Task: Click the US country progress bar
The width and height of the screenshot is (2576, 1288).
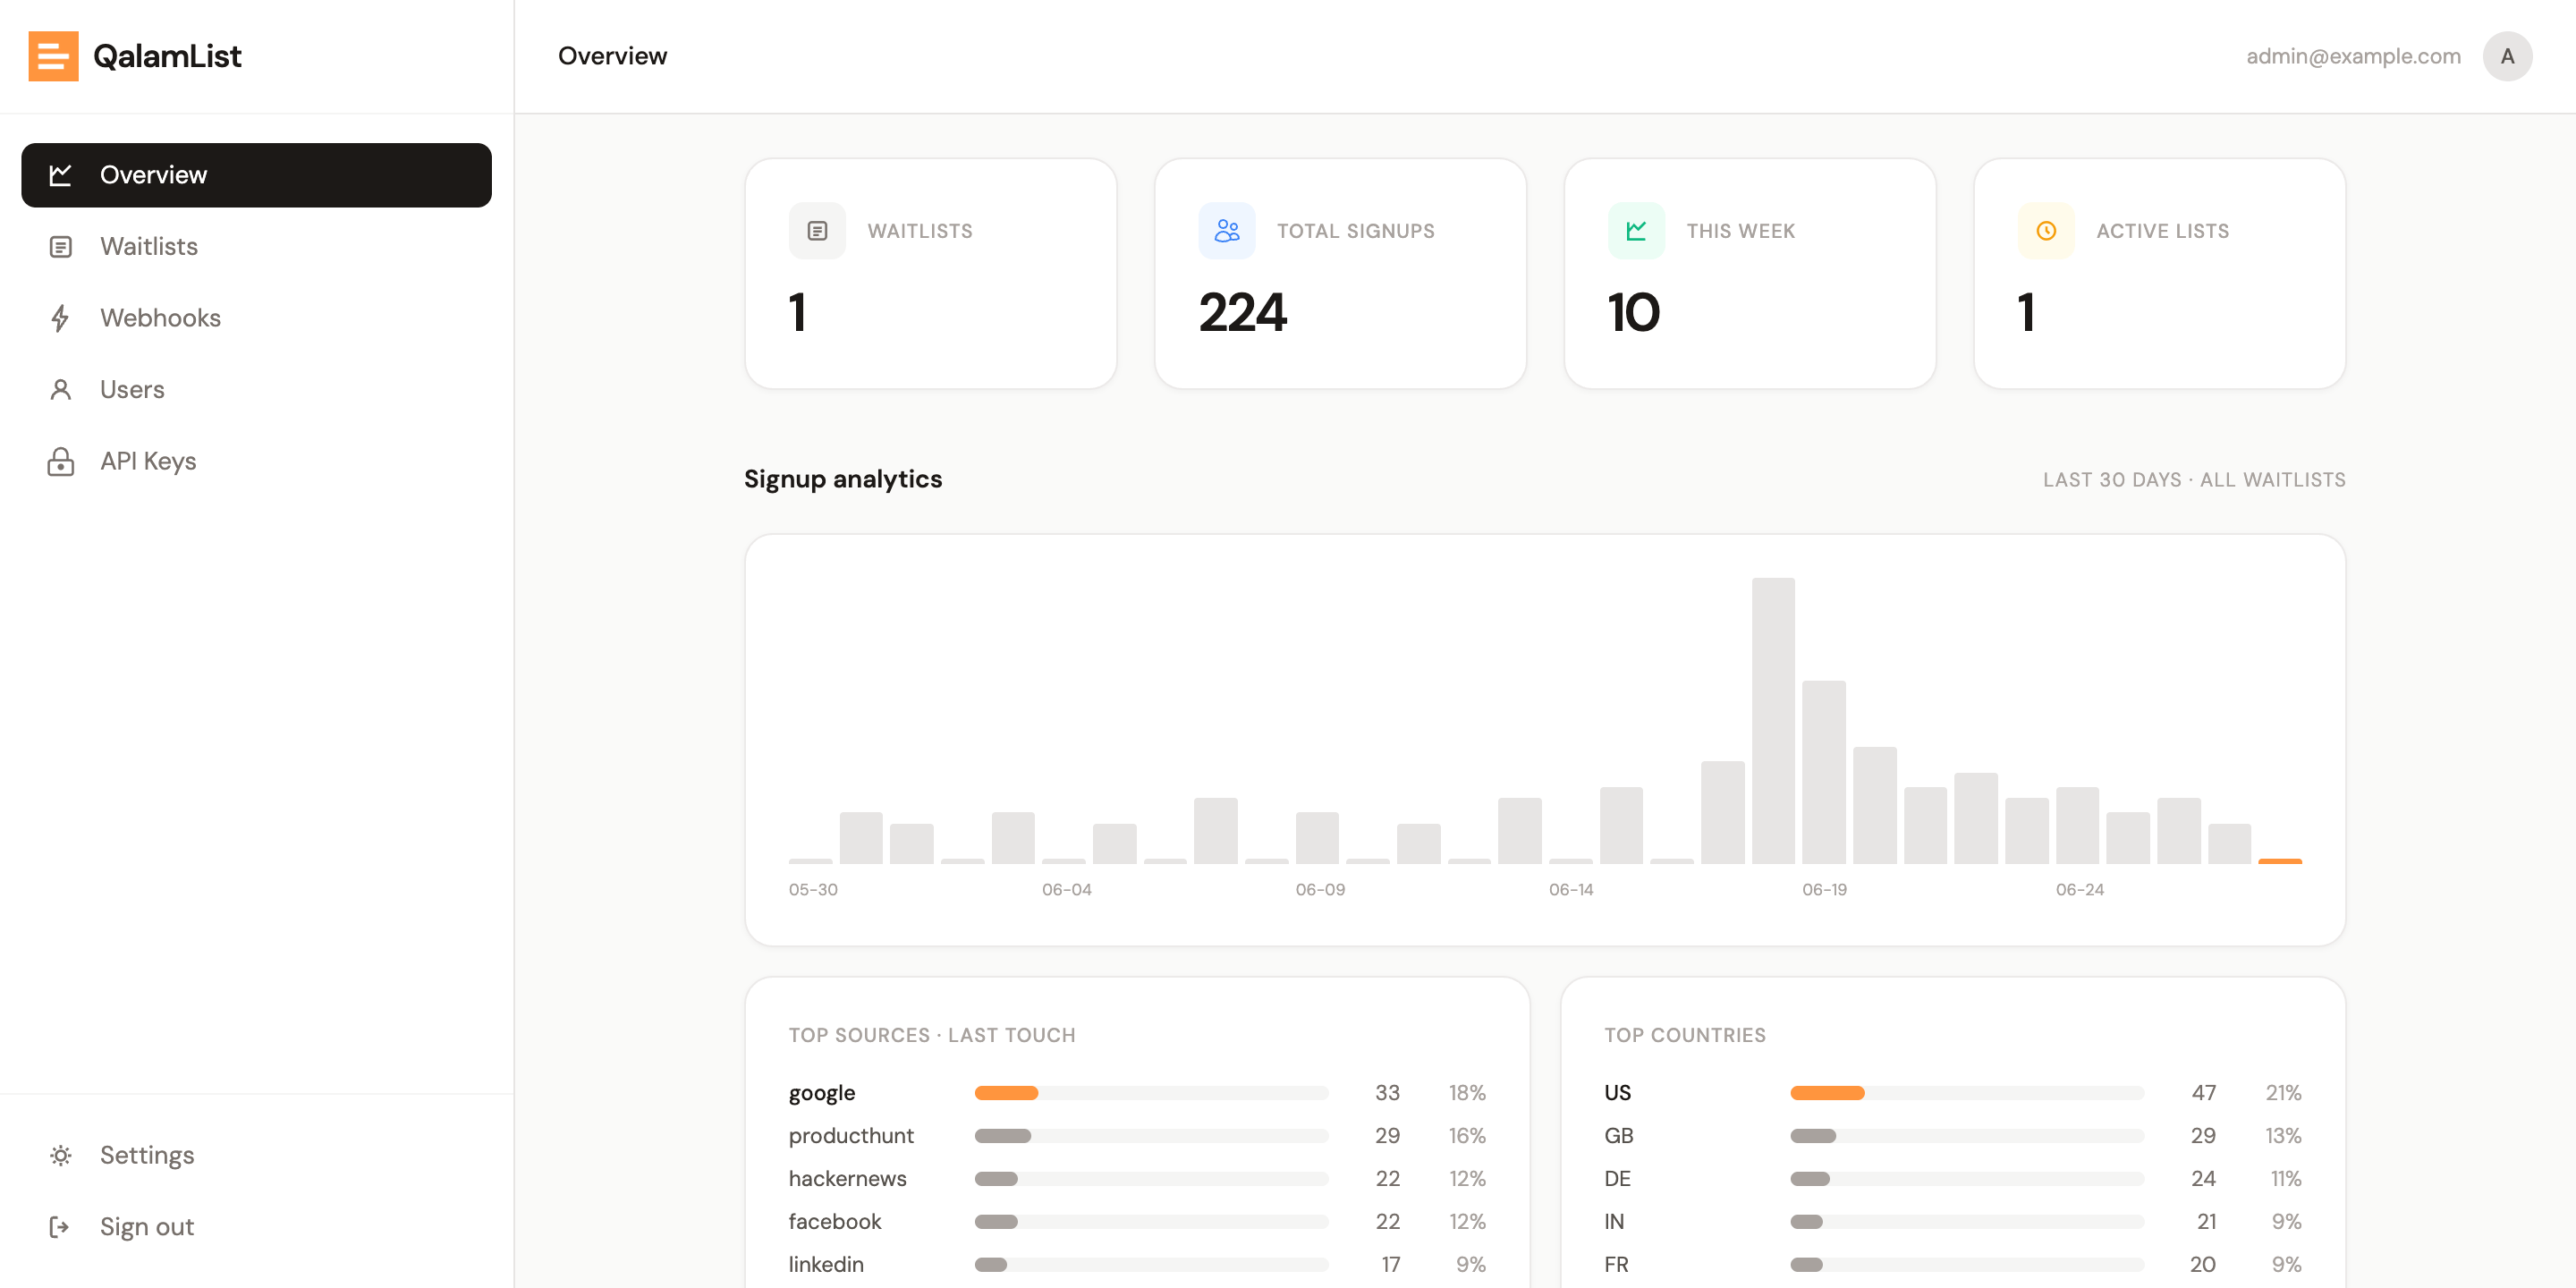Action: (x=1967, y=1093)
